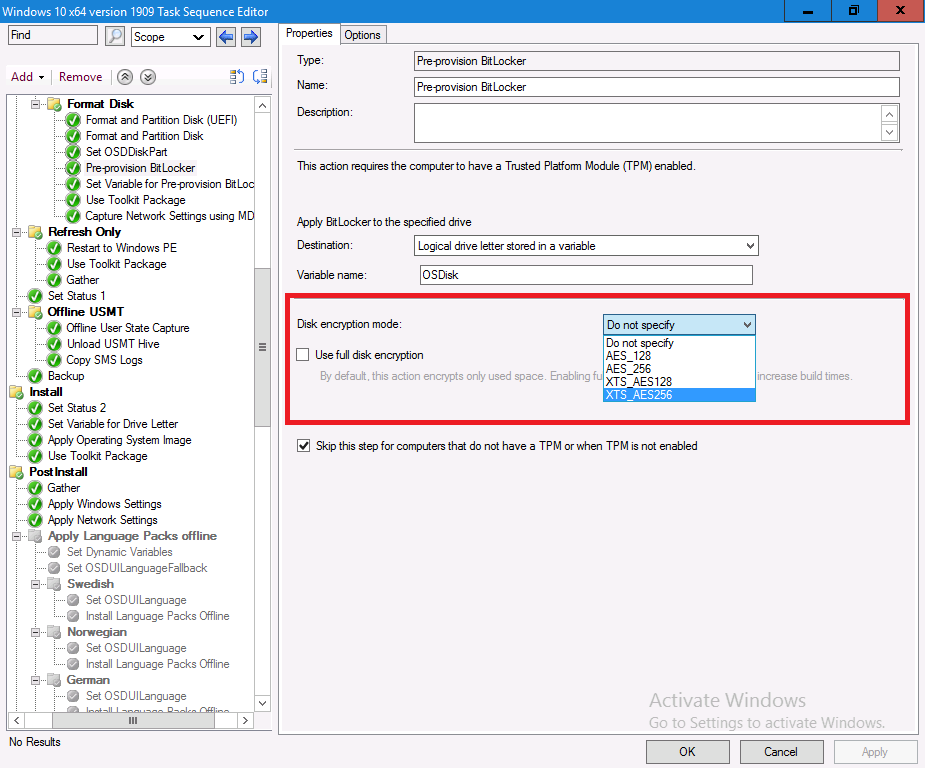Choose XTS_AES256 encryption option
925x768 pixels.
(679, 395)
